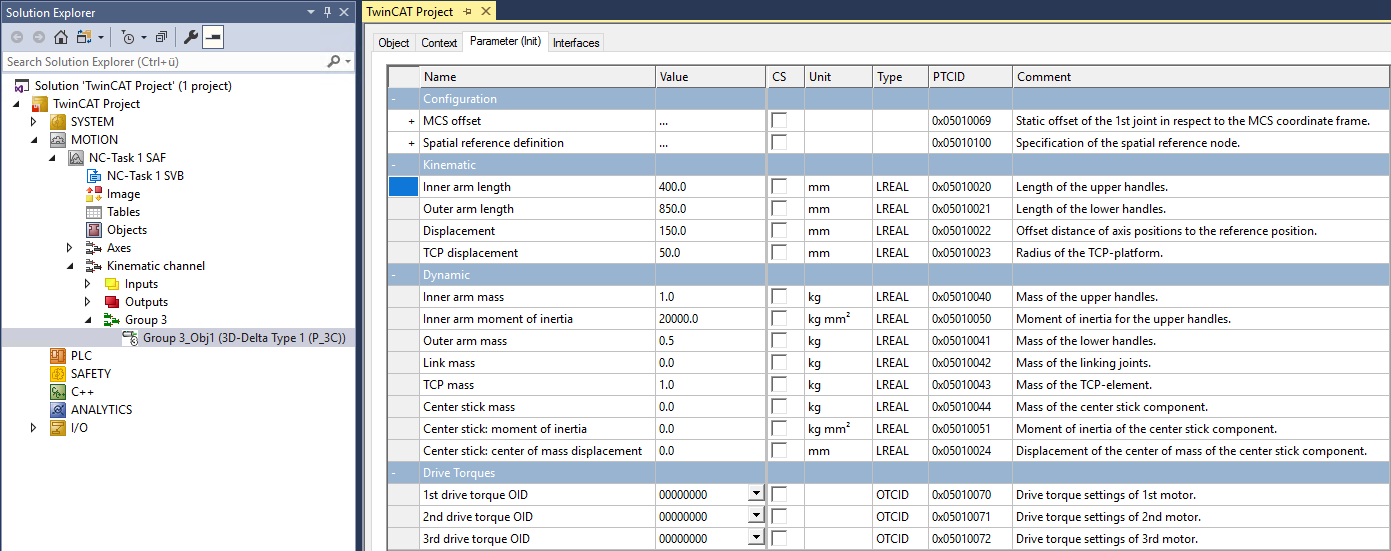Open Solution Explorer window position dropdown arrow
The height and width of the screenshot is (551, 1391).
(x=311, y=11)
